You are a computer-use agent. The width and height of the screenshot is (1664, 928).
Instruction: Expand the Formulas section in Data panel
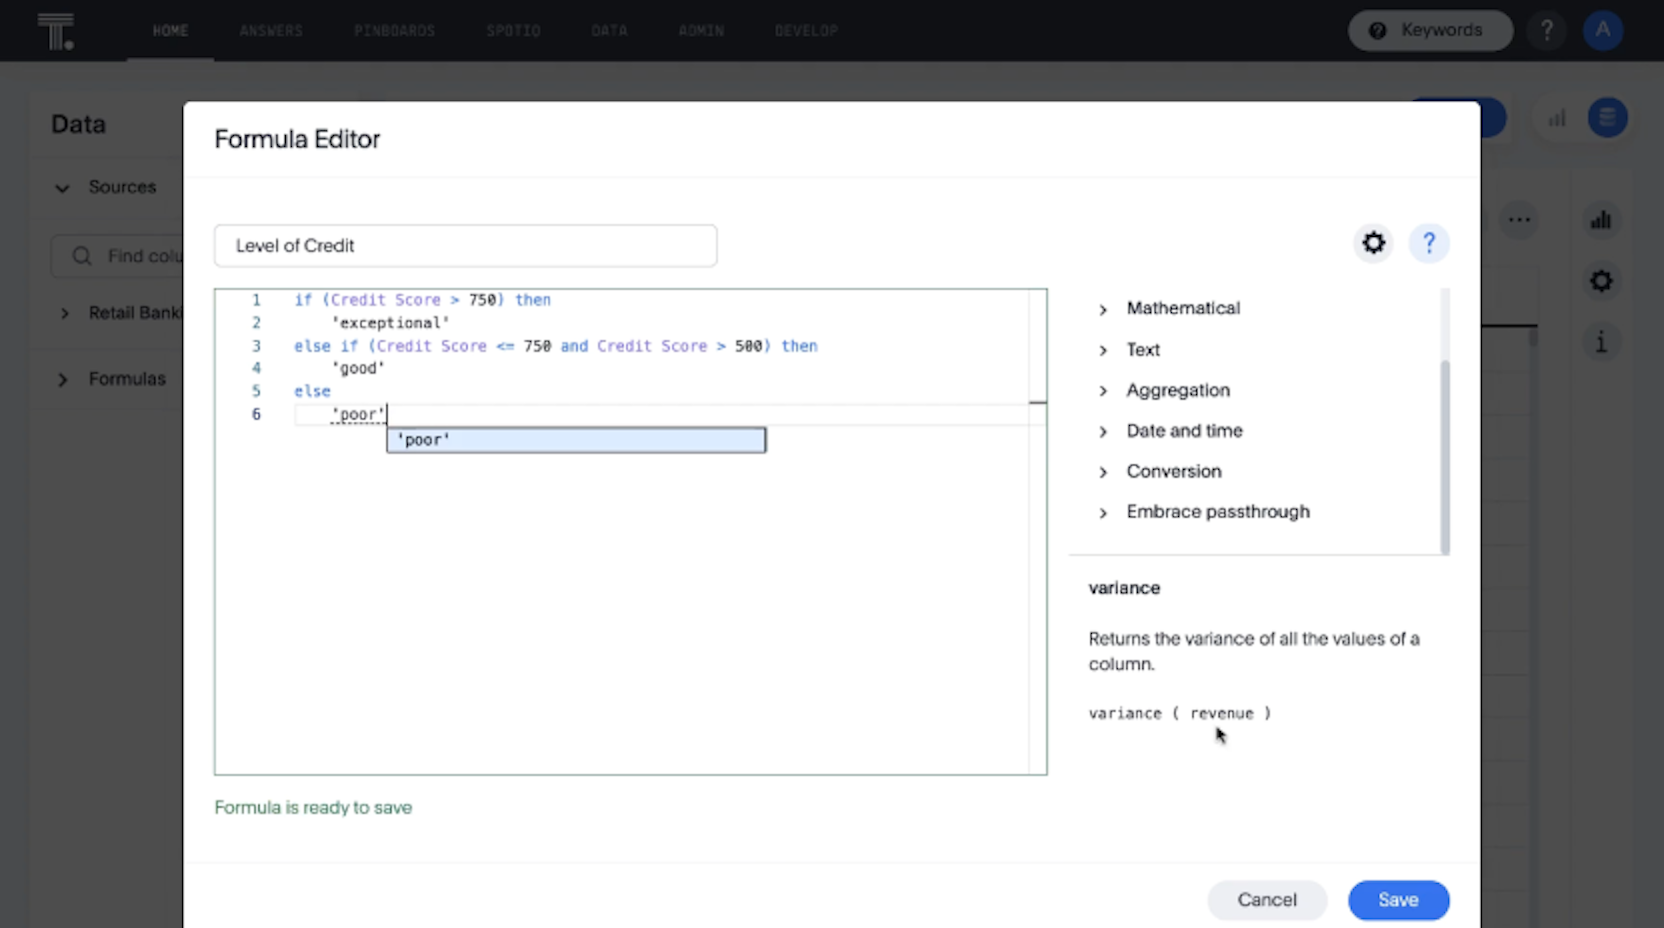pos(63,380)
